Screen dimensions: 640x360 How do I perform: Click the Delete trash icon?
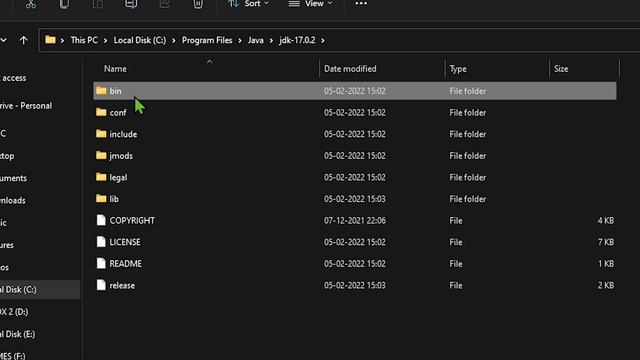pyautogui.click(x=198, y=4)
